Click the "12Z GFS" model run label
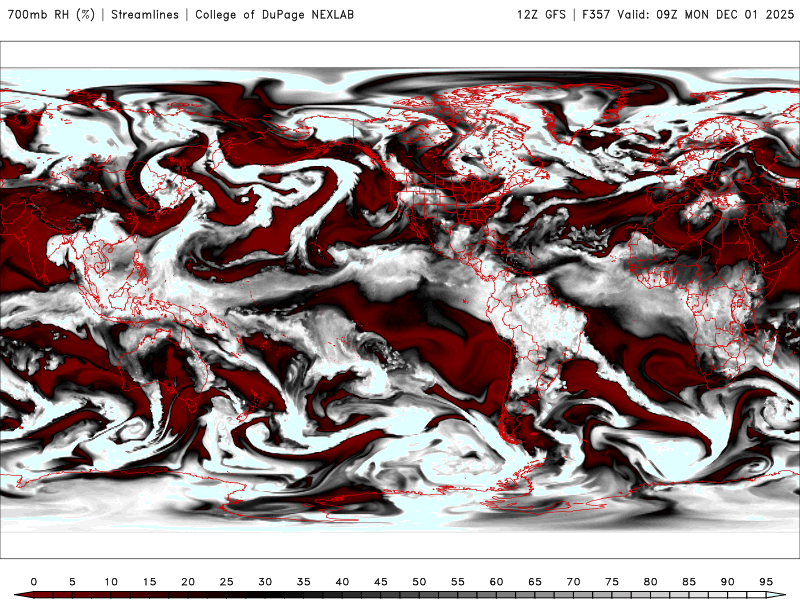Viewport: 800px width, 600px height. (x=541, y=14)
